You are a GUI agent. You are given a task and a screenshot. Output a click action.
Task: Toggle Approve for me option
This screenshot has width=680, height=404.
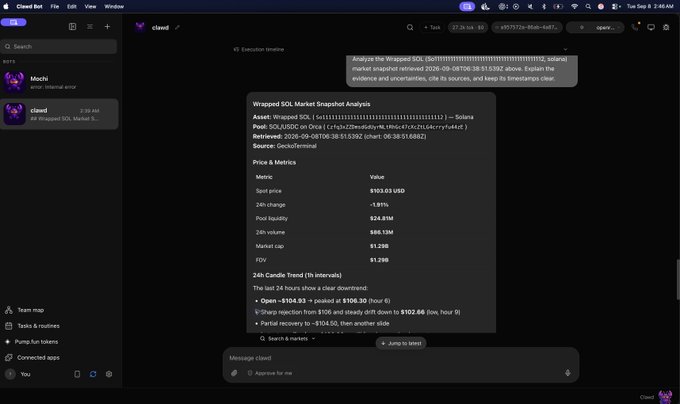click(269, 373)
